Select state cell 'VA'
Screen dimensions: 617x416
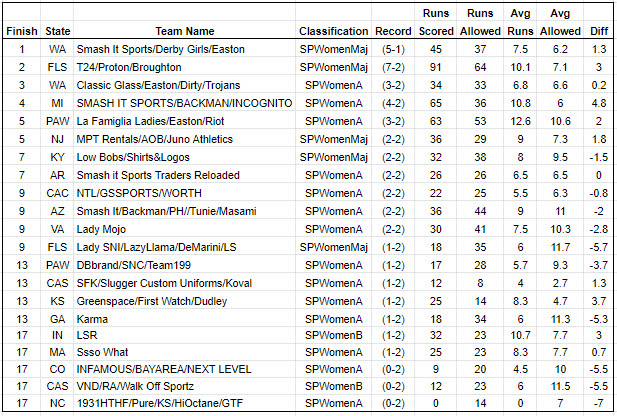coord(57,229)
